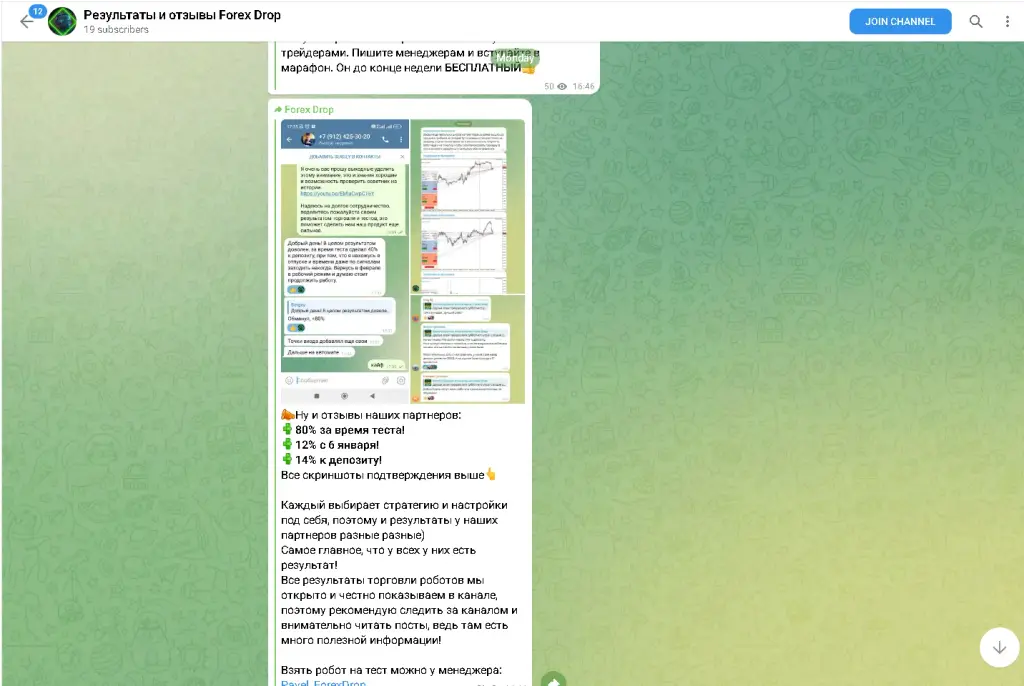
Task: Open the trading charts screenshot
Action: (x=468, y=206)
